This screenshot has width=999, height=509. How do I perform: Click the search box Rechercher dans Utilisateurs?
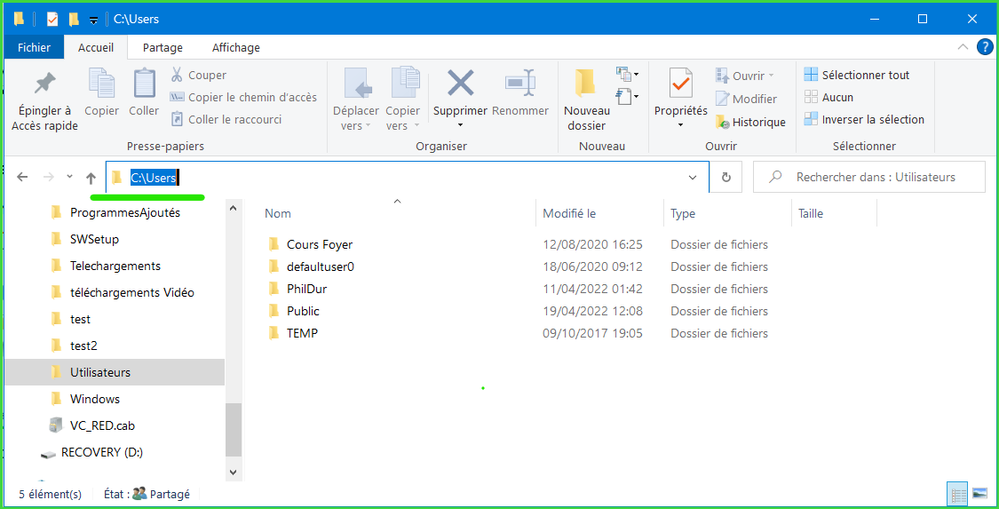pos(870,177)
